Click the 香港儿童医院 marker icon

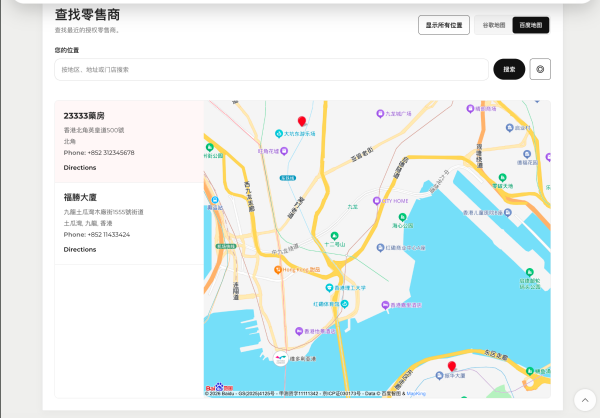tap(508, 212)
